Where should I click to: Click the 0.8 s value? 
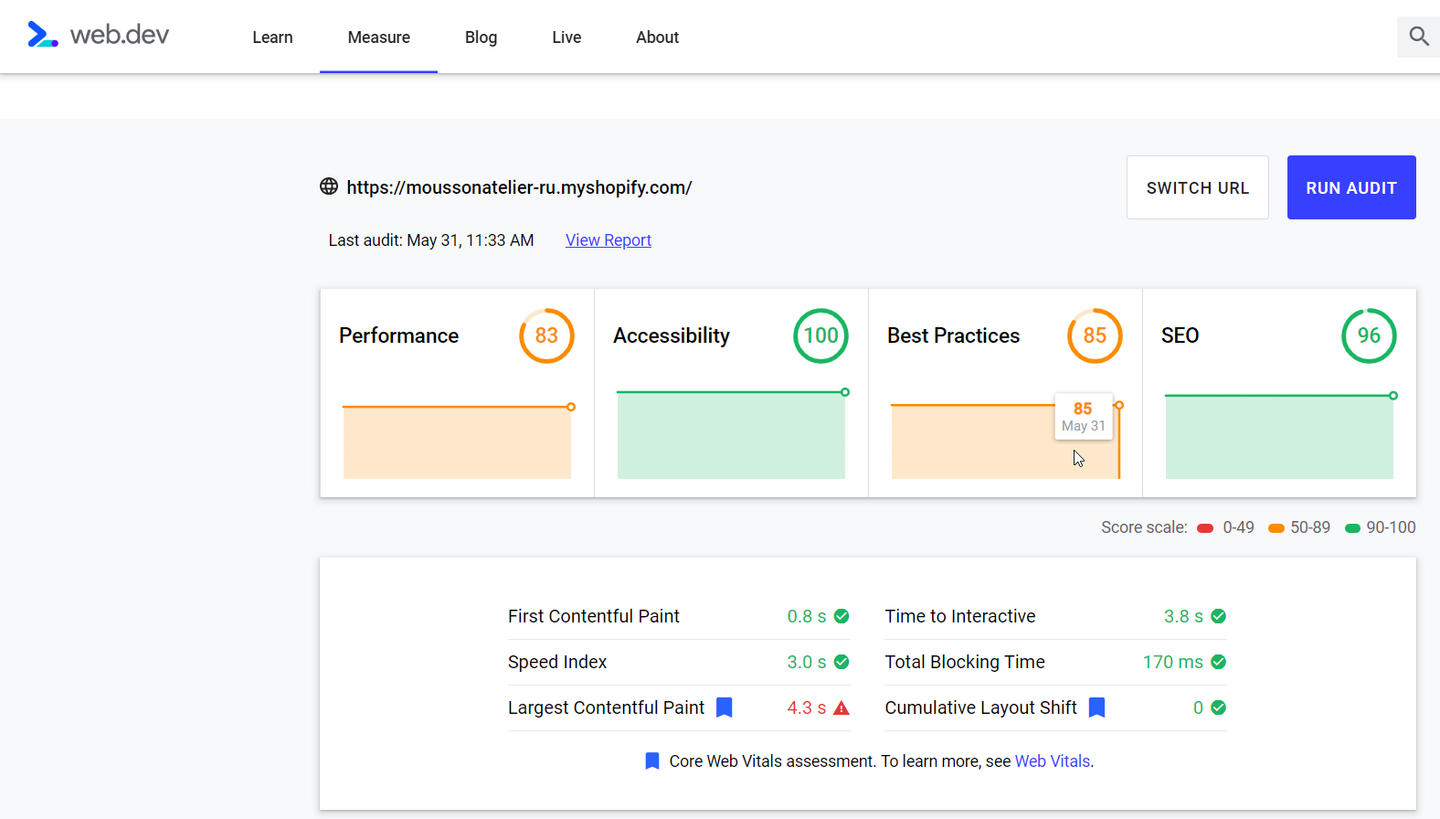(807, 616)
